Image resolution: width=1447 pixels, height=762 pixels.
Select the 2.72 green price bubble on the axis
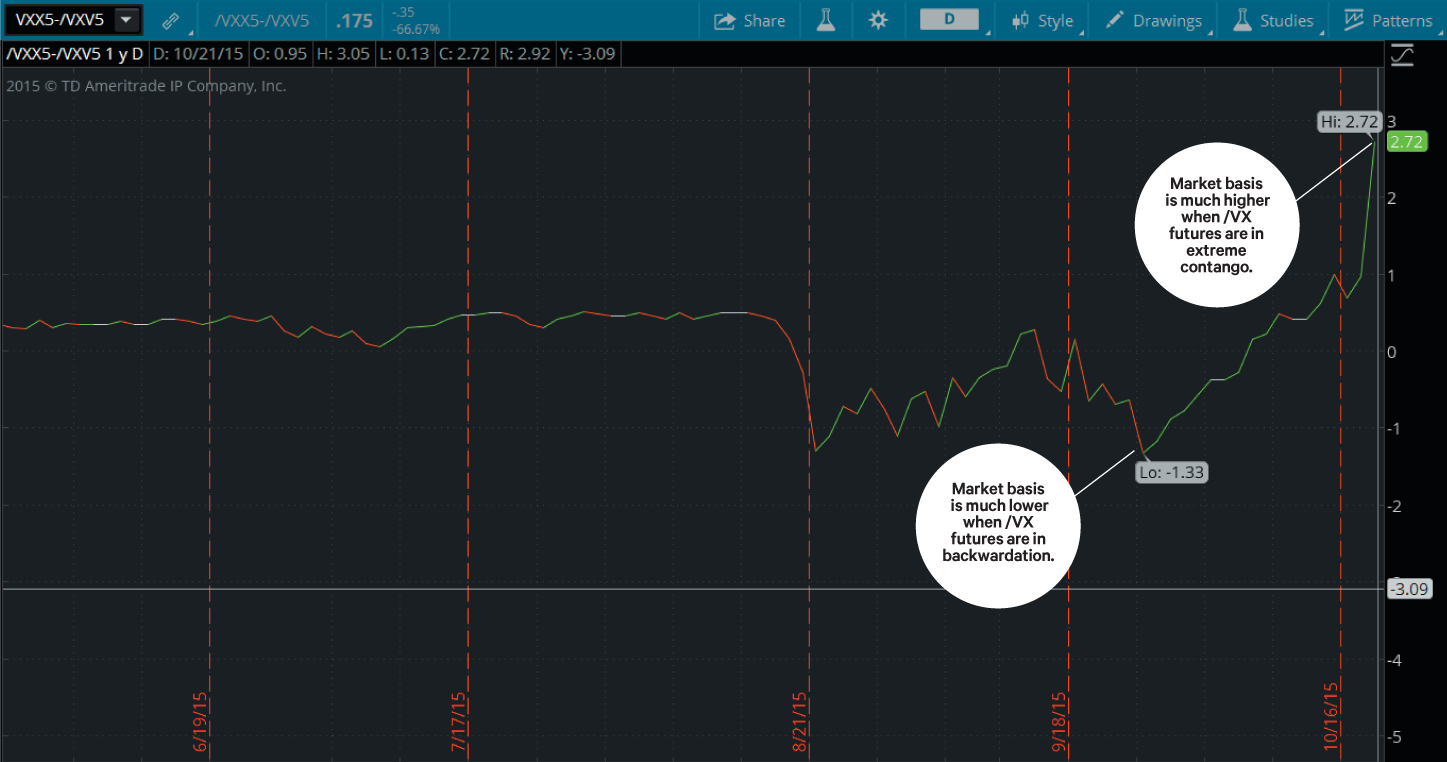coord(1407,141)
